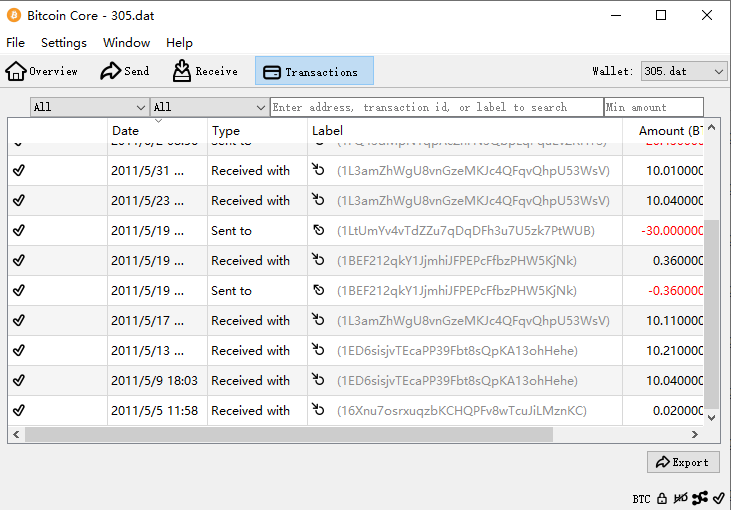Click the address search input field

pos(436,107)
